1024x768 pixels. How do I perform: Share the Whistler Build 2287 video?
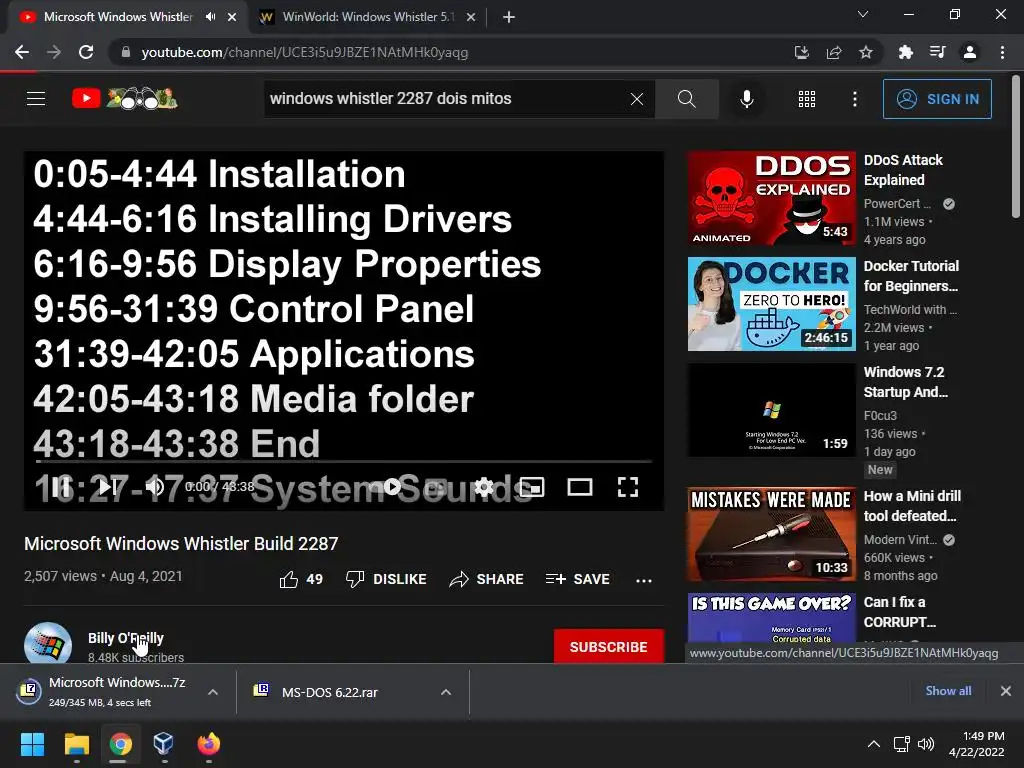tap(487, 579)
